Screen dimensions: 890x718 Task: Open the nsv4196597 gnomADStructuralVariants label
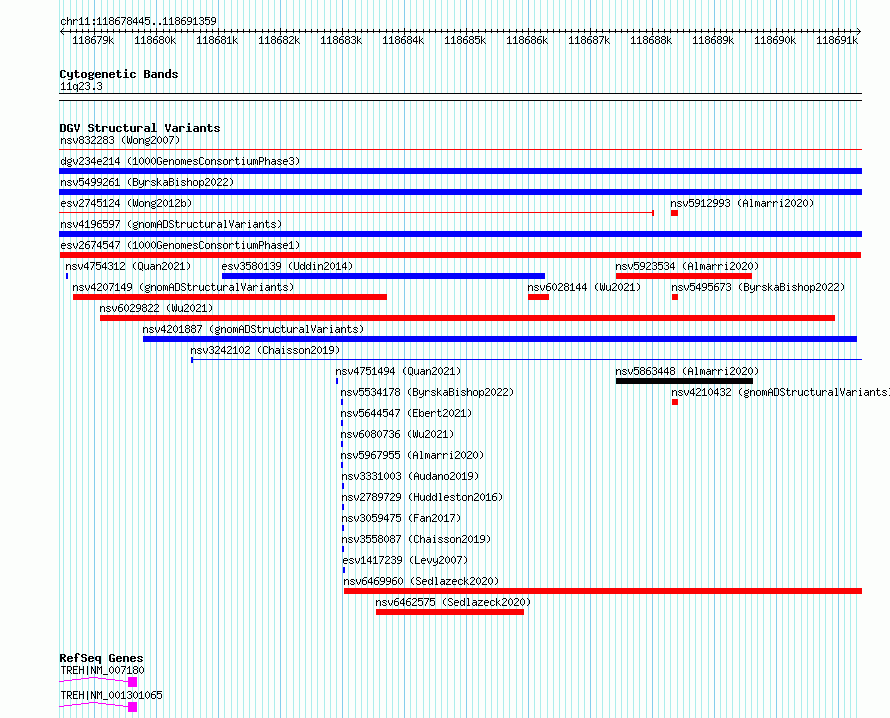point(171,224)
